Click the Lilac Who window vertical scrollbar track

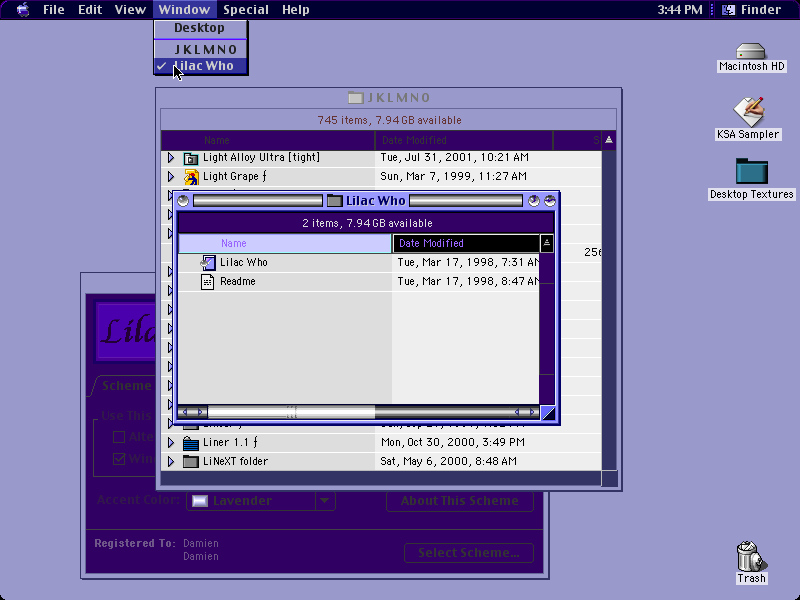click(x=546, y=329)
